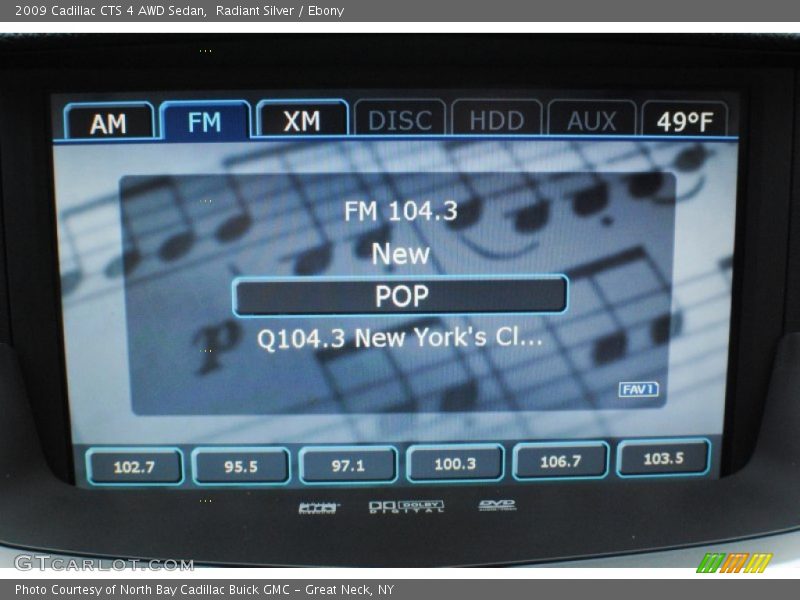This screenshot has width=800, height=600.
Task: Select the 95.5 station preset
Action: (241, 466)
